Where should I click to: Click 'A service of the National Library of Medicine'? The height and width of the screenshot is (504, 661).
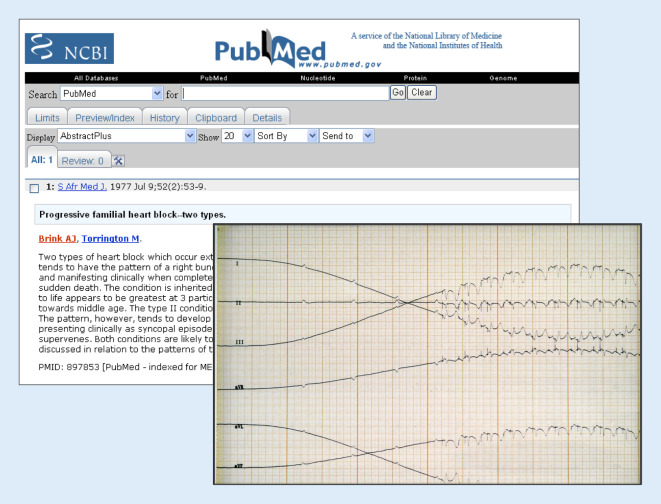point(426,36)
